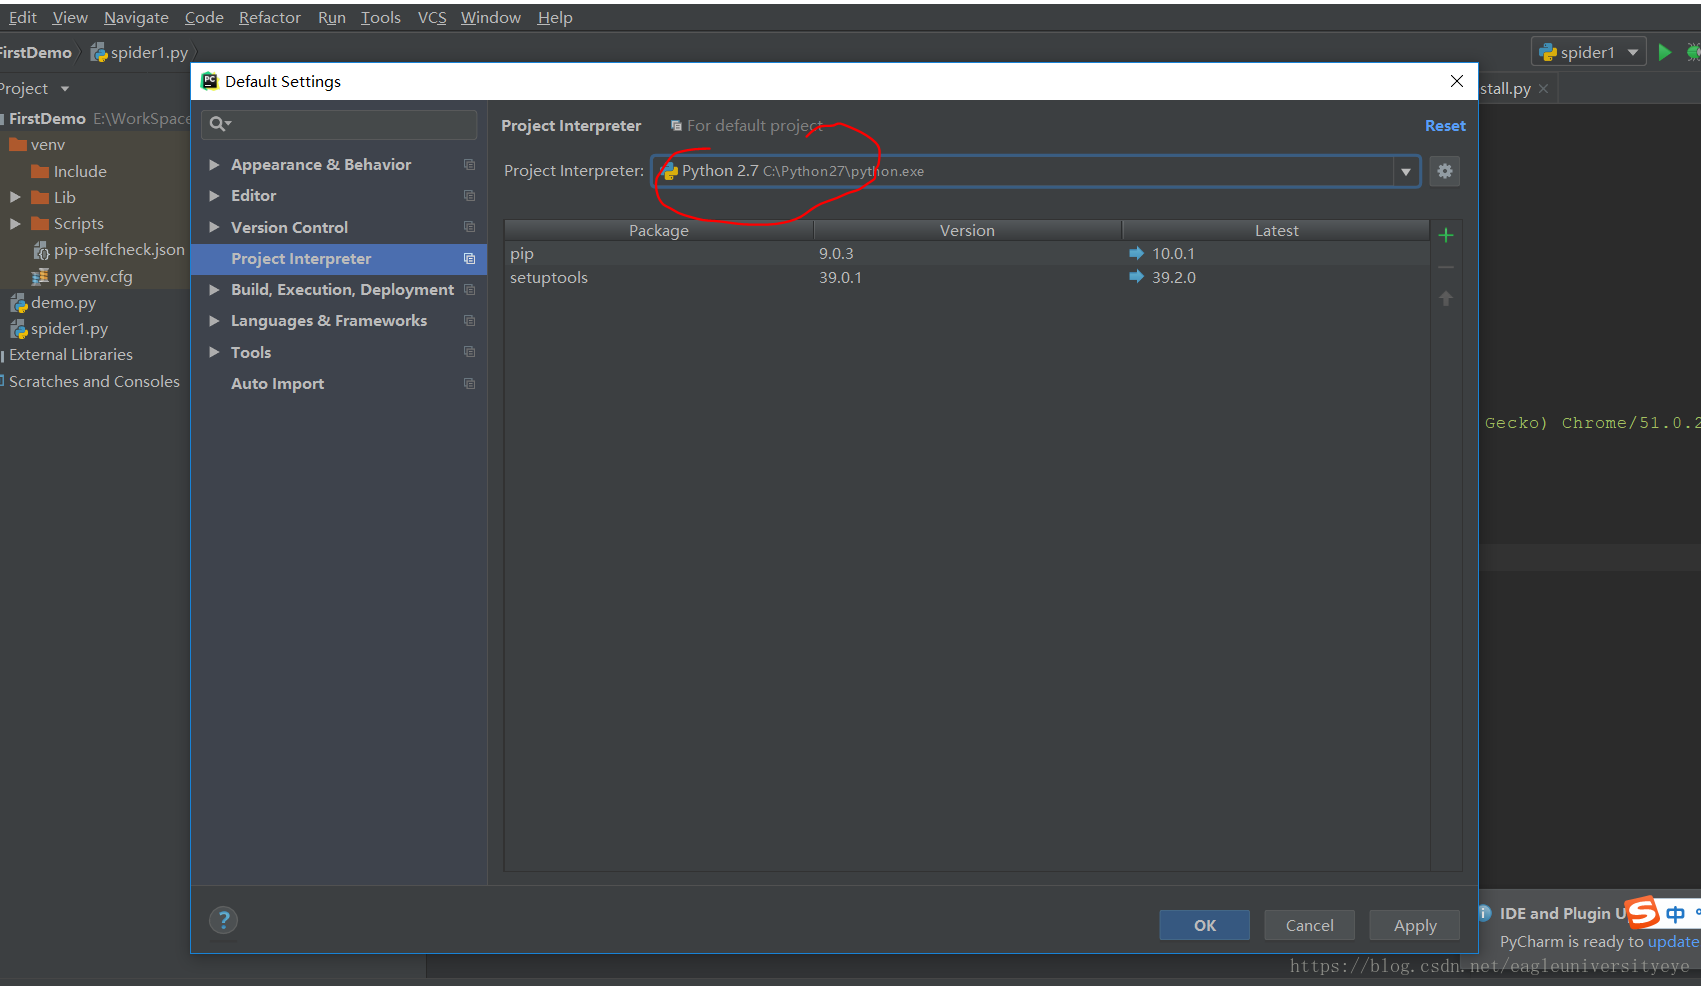Click the OK button
Image resolution: width=1701 pixels, height=986 pixels.
coord(1205,925)
